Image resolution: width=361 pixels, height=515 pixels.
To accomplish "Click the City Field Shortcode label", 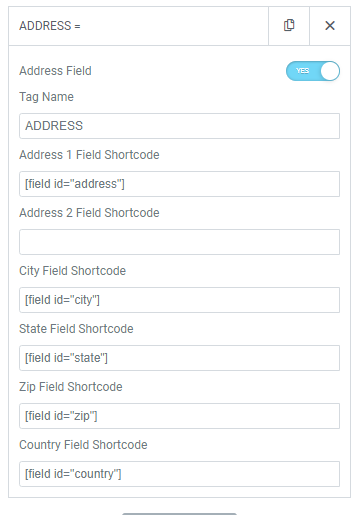I will pyautogui.click(x=72, y=271).
